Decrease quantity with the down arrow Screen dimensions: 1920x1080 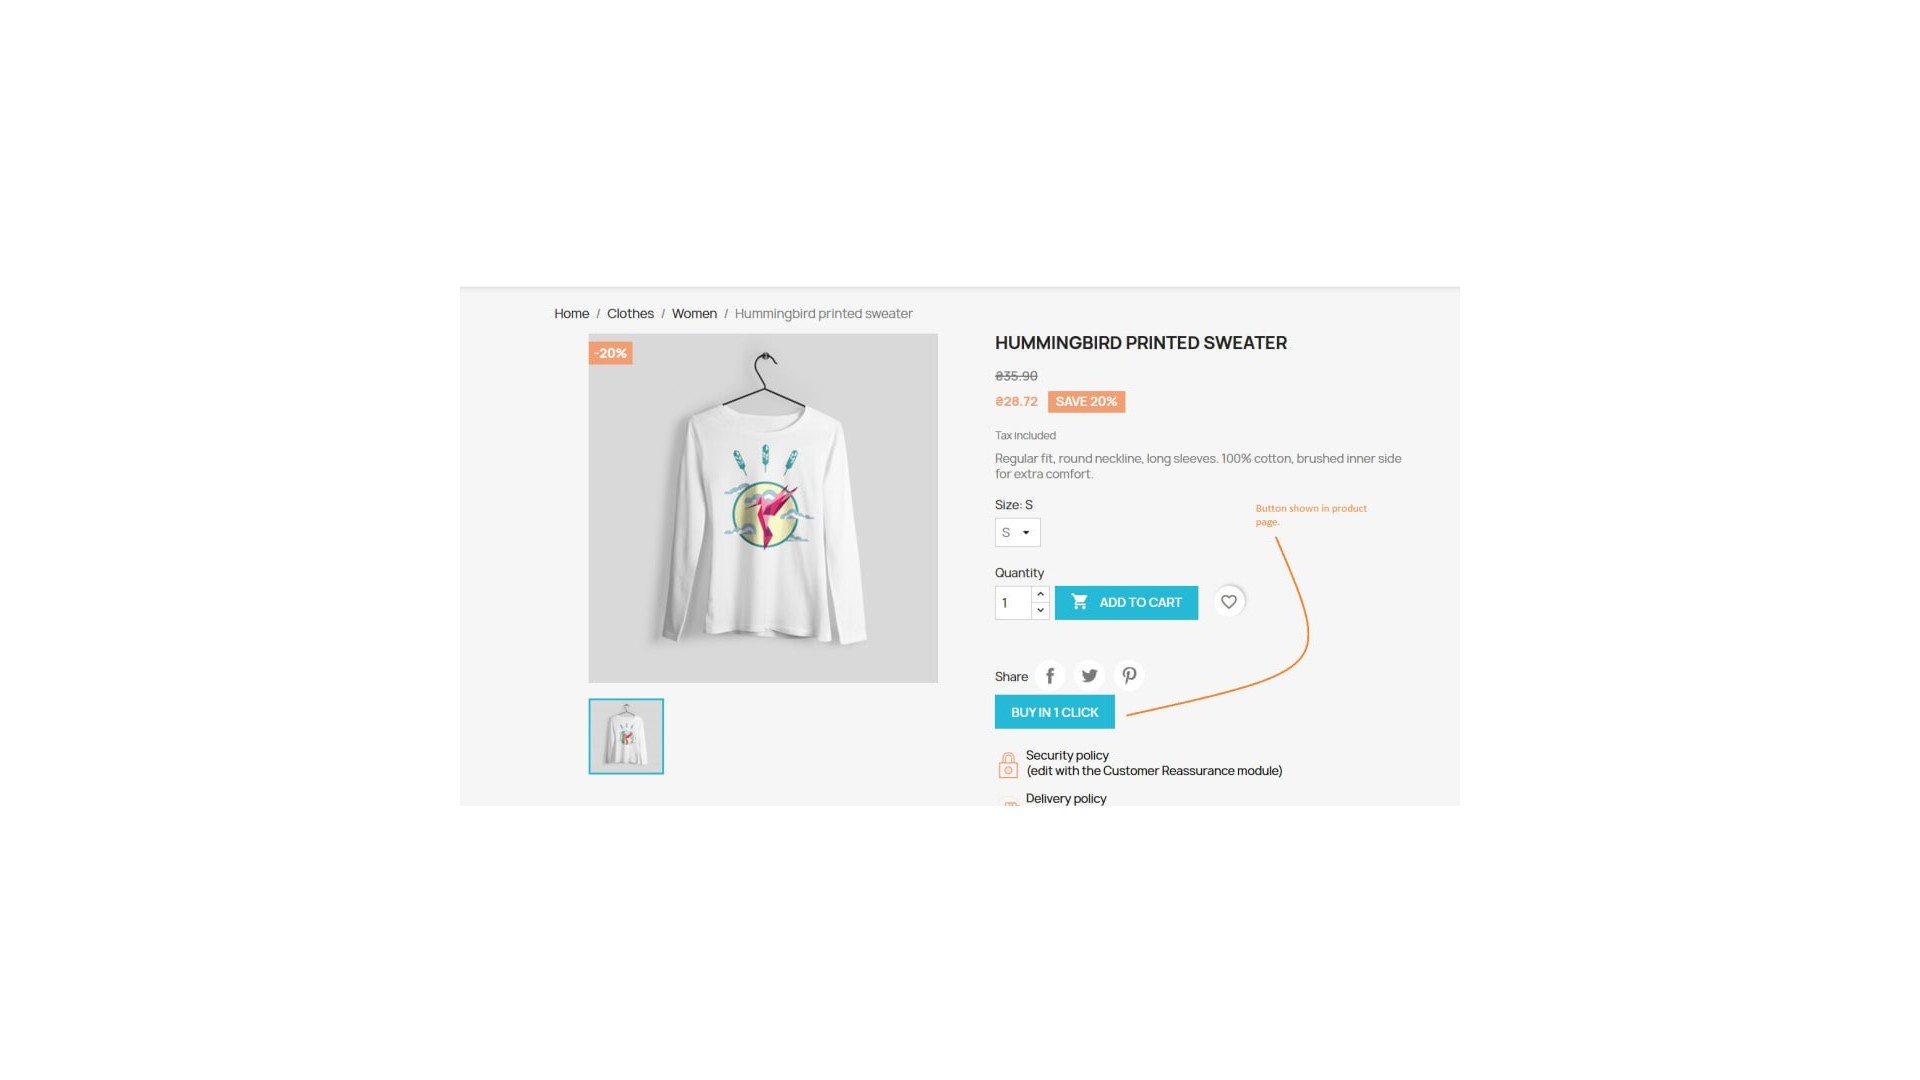pos(1040,610)
